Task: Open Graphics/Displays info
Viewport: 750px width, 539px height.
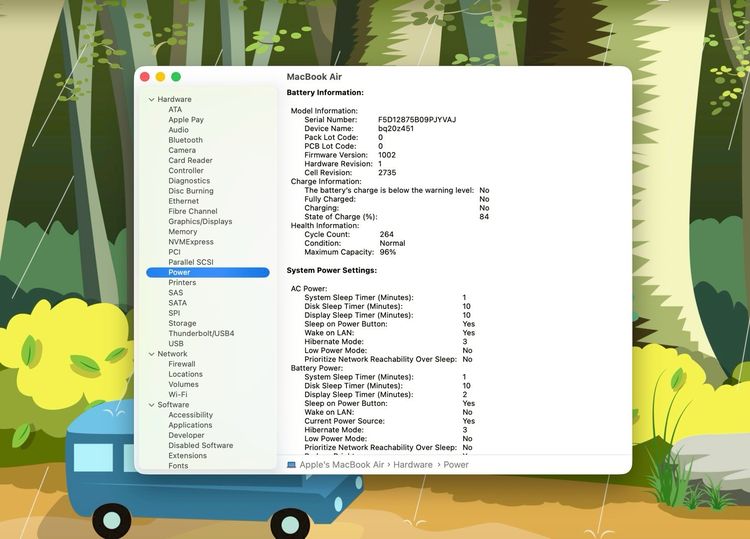Action: click(x=200, y=221)
